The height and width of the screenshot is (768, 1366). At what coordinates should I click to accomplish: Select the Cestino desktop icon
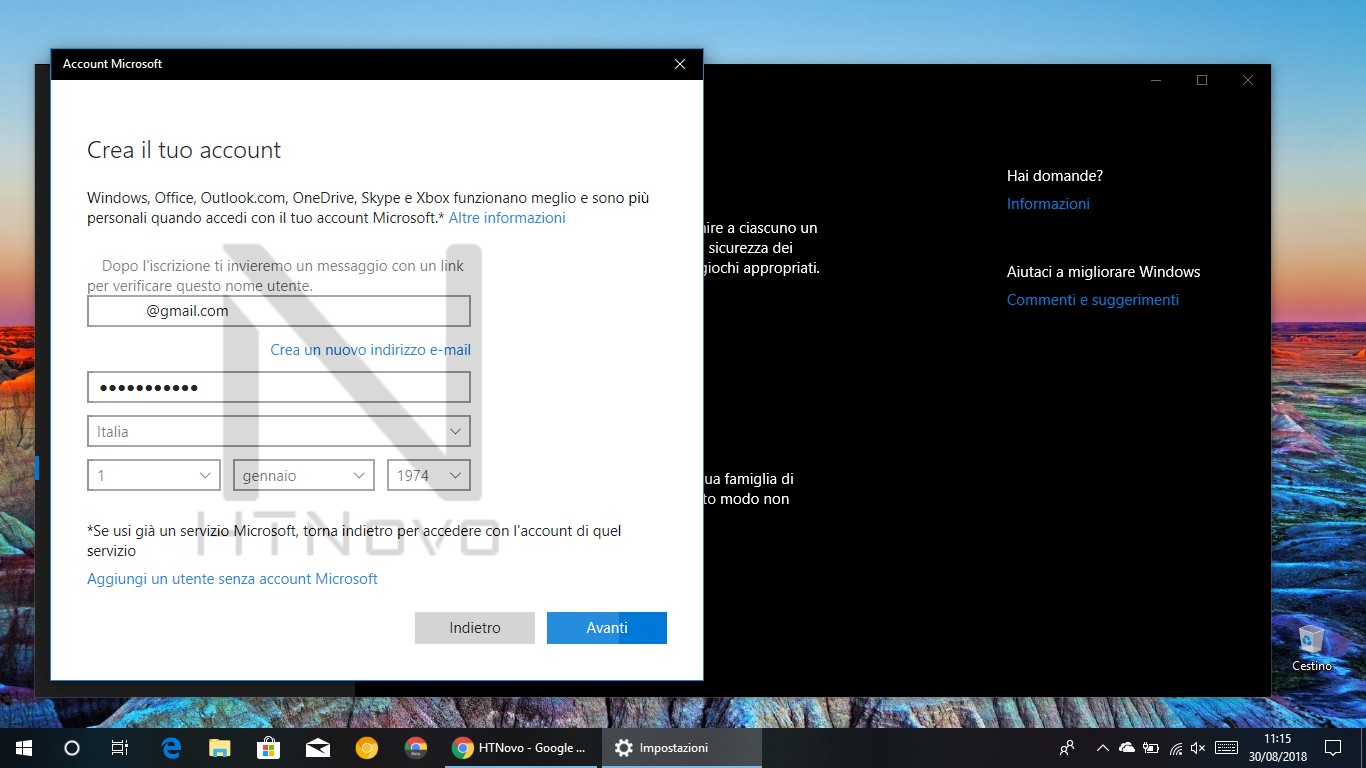click(1311, 648)
